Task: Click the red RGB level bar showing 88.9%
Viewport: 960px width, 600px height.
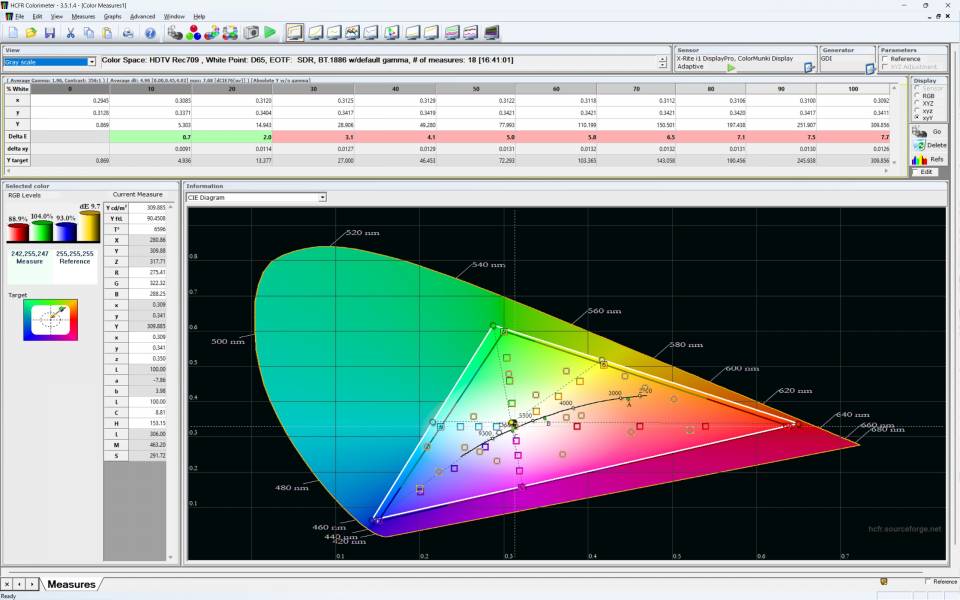Action: coord(18,231)
